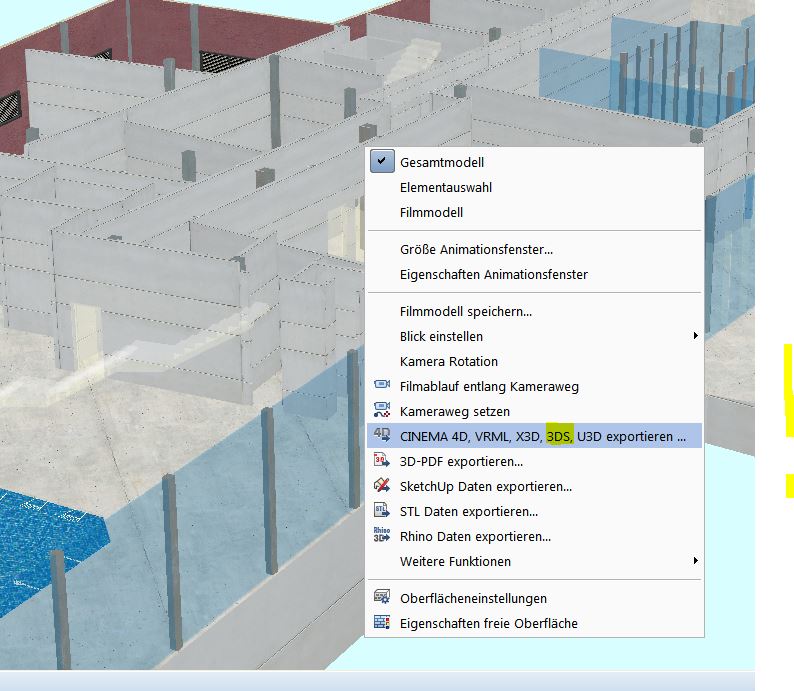Click the Filmablauf entlang Kameraweg camera icon
This screenshot has height=691, width=794.
381,386
